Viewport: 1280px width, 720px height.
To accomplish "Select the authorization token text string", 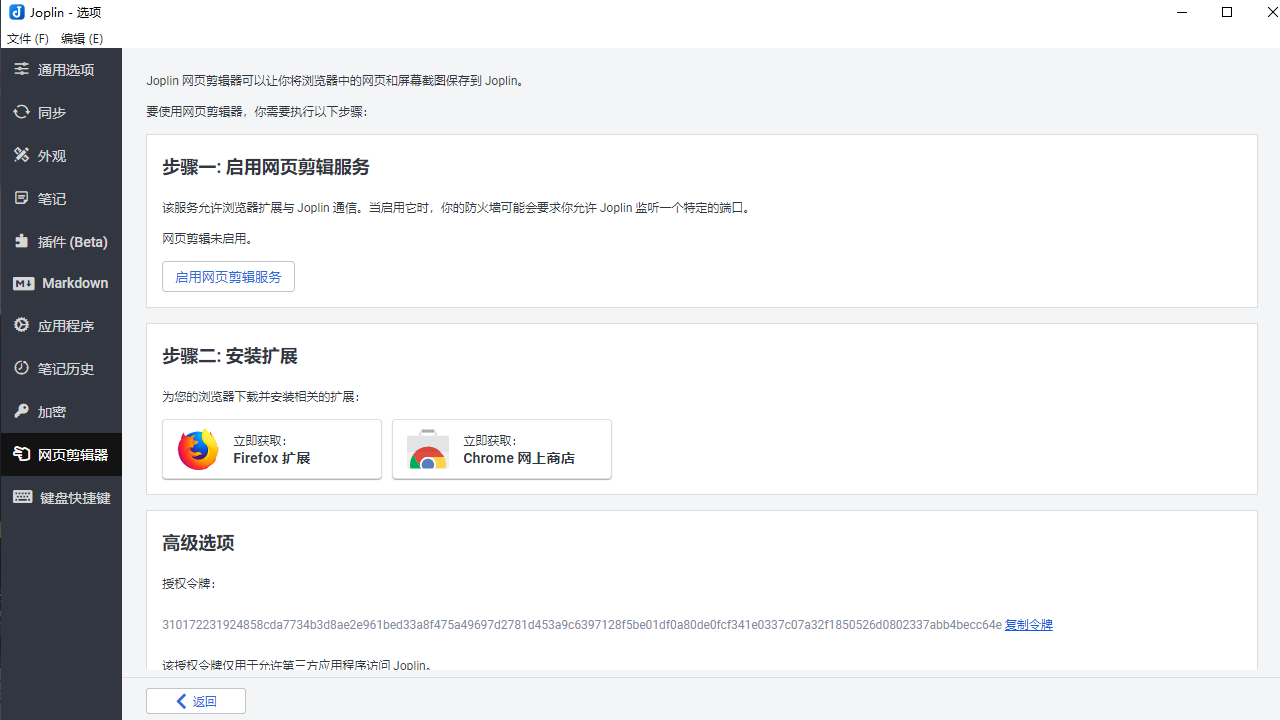I will point(582,624).
